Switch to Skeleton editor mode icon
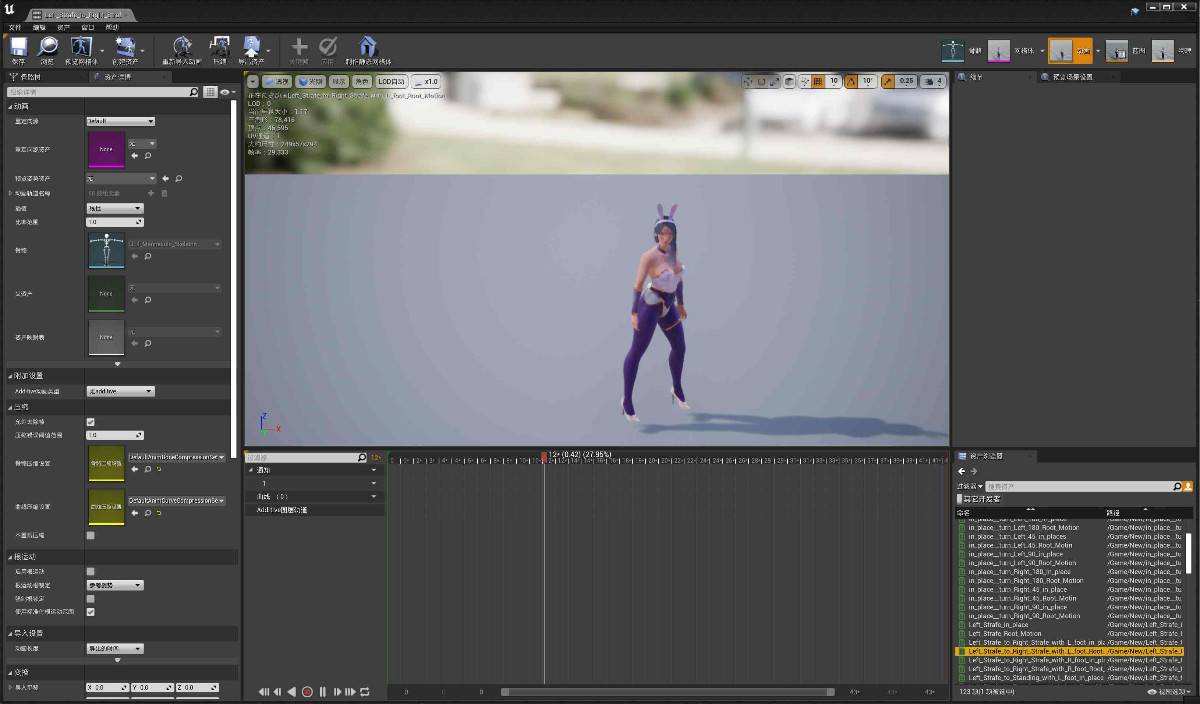 point(954,50)
